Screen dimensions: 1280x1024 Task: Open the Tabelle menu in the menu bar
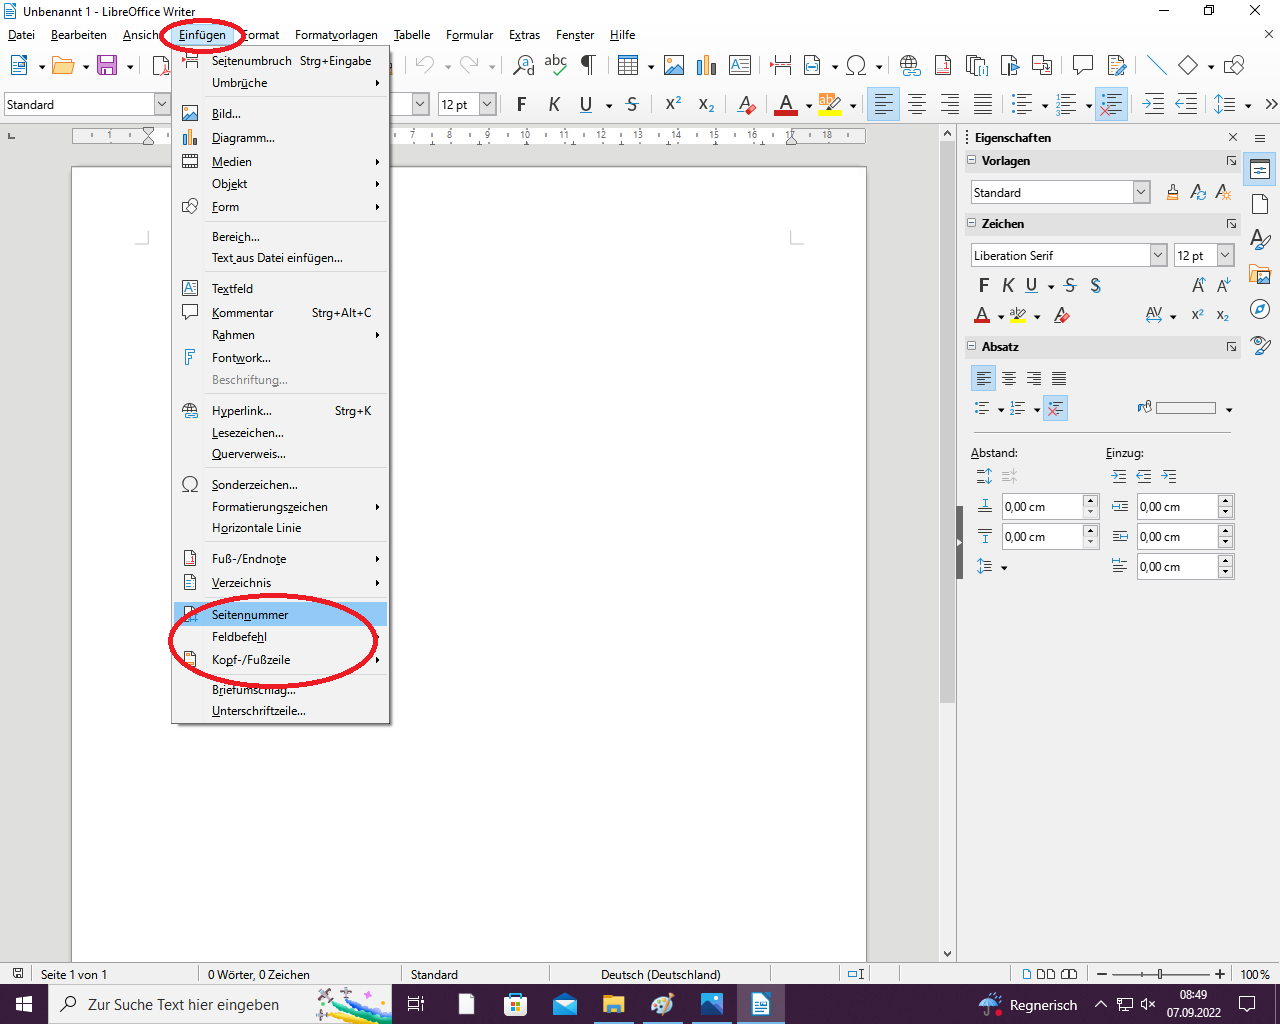click(x=412, y=35)
